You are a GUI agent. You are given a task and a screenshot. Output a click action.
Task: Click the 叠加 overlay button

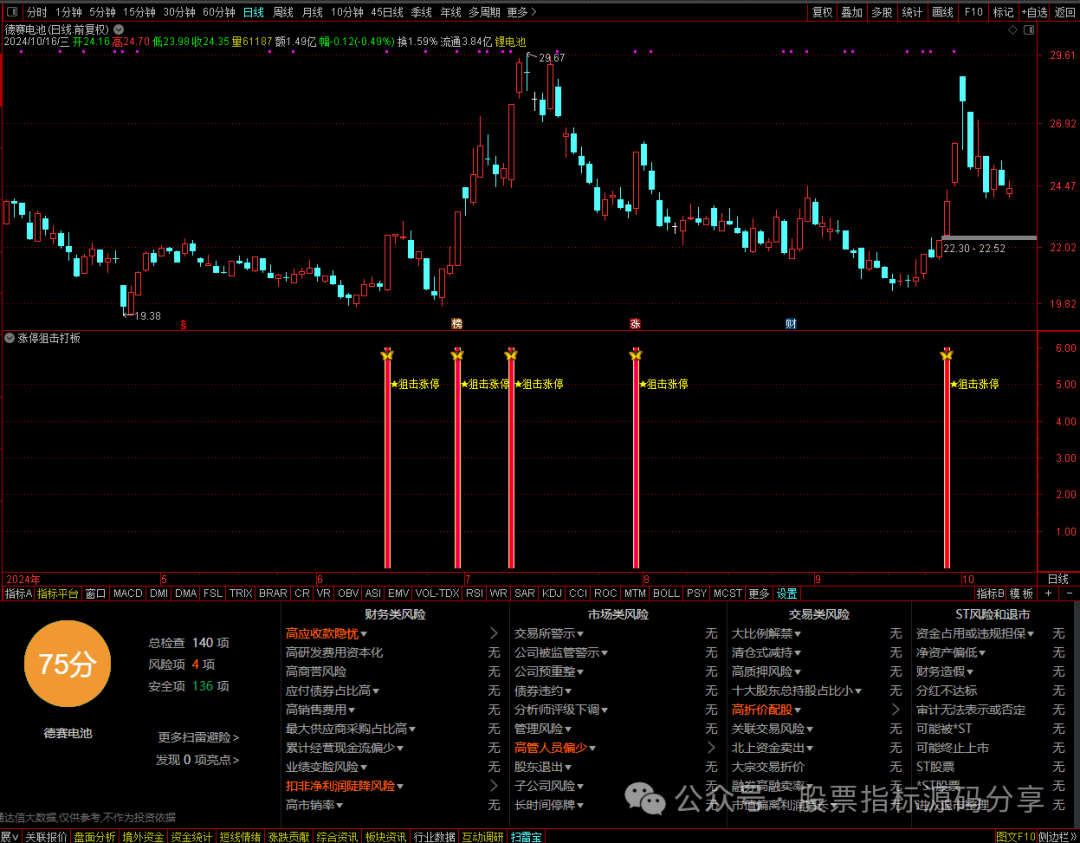pyautogui.click(x=852, y=12)
